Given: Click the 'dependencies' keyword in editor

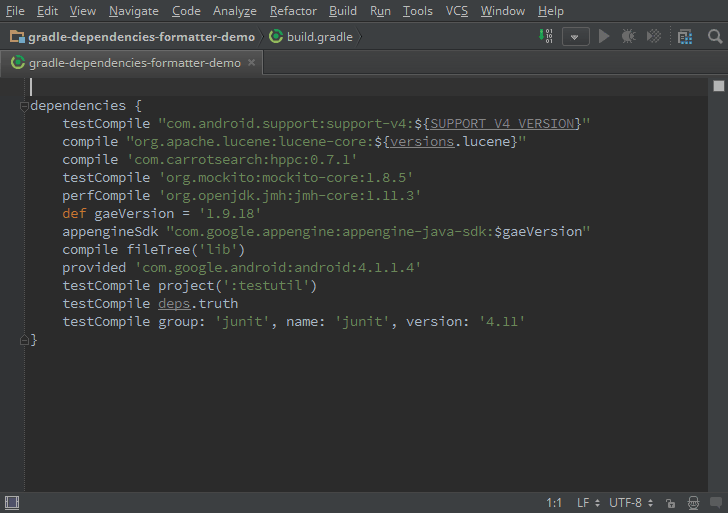Looking at the screenshot, I should click(78, 106).
